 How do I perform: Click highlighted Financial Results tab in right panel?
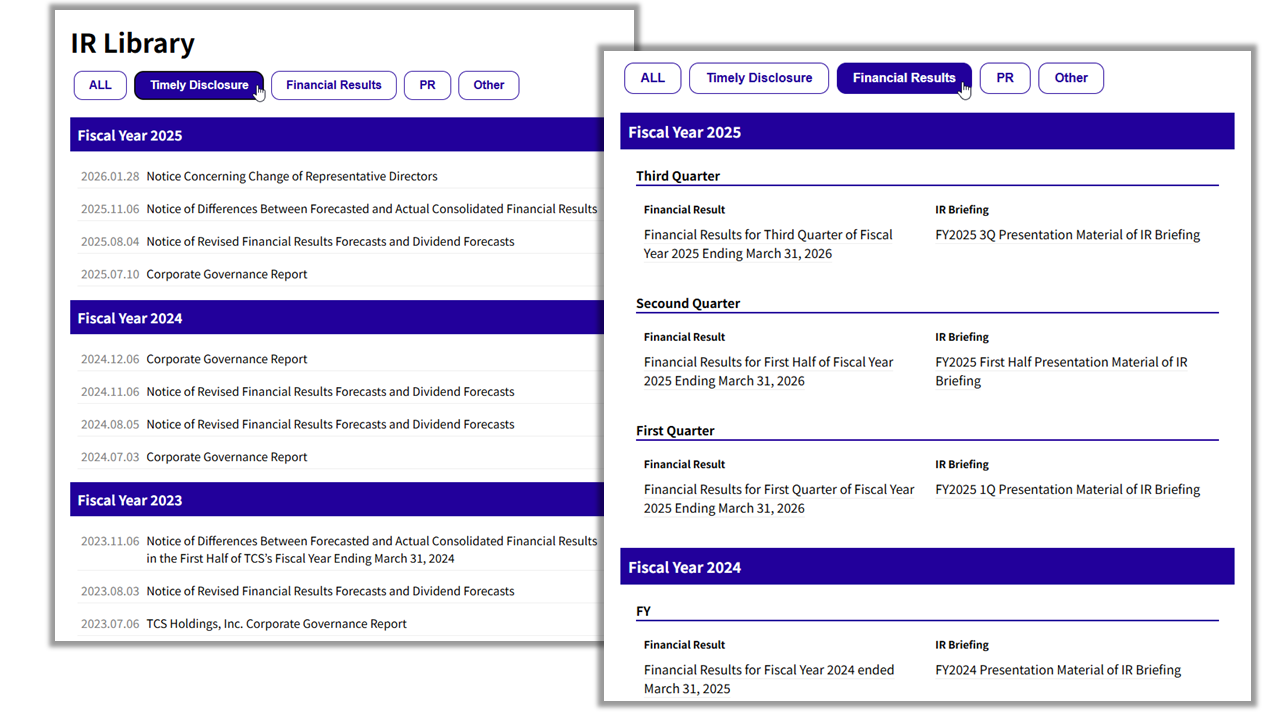[904, 78]
